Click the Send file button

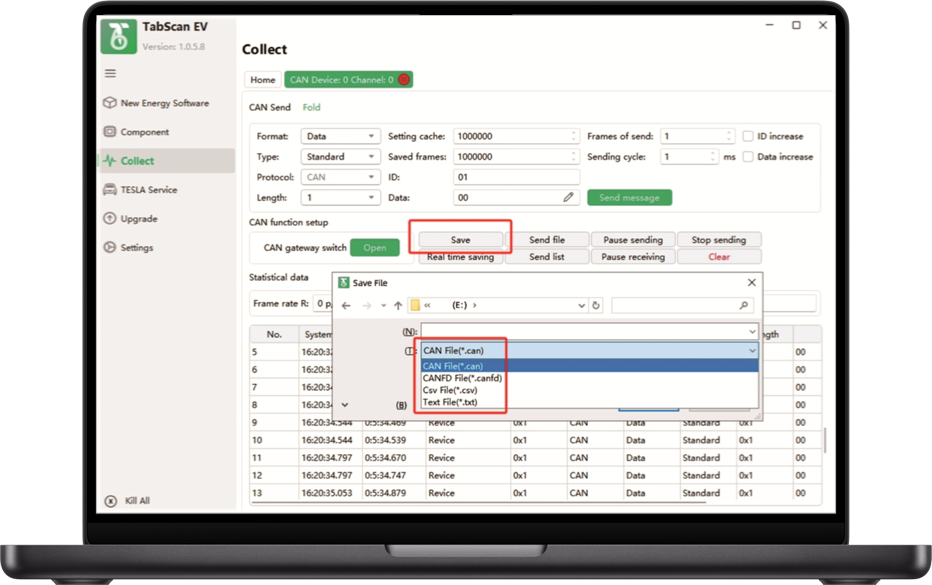pos(547,240)
